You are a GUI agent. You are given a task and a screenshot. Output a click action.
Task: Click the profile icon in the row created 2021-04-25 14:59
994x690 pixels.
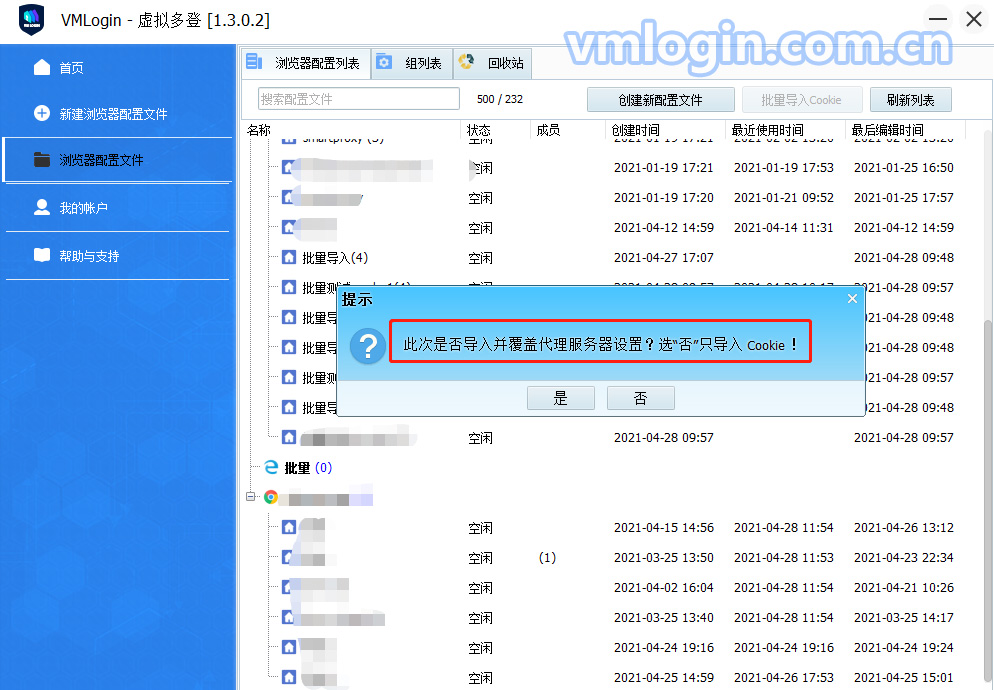(x=289, y=677)
